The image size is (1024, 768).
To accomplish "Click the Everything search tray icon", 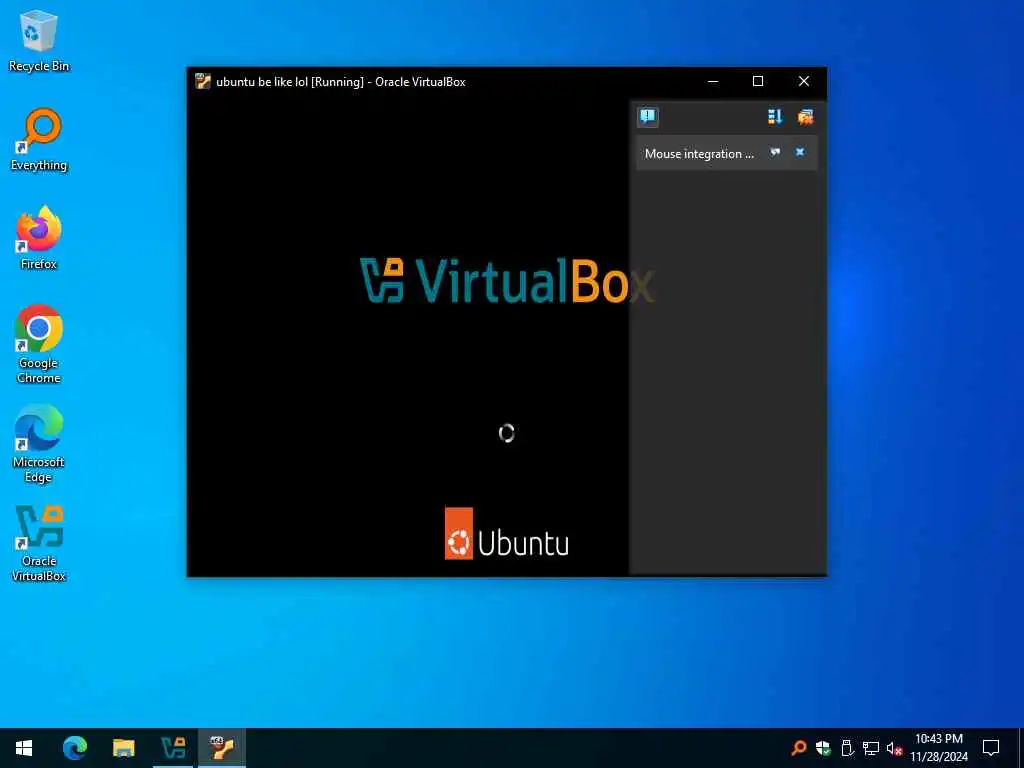I will coord(798,748).
